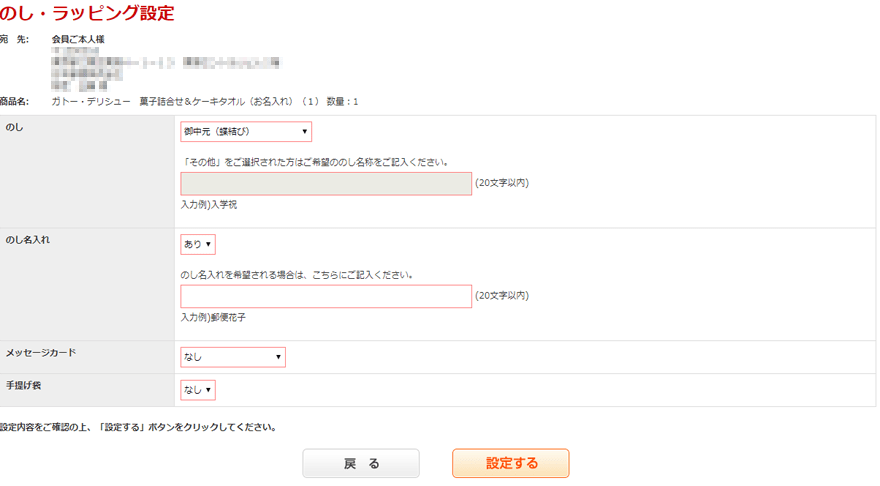Focus the のし名入れ name input field
Image resolution: width=880 pixels, height=486 pixels.
click(325, 296)
